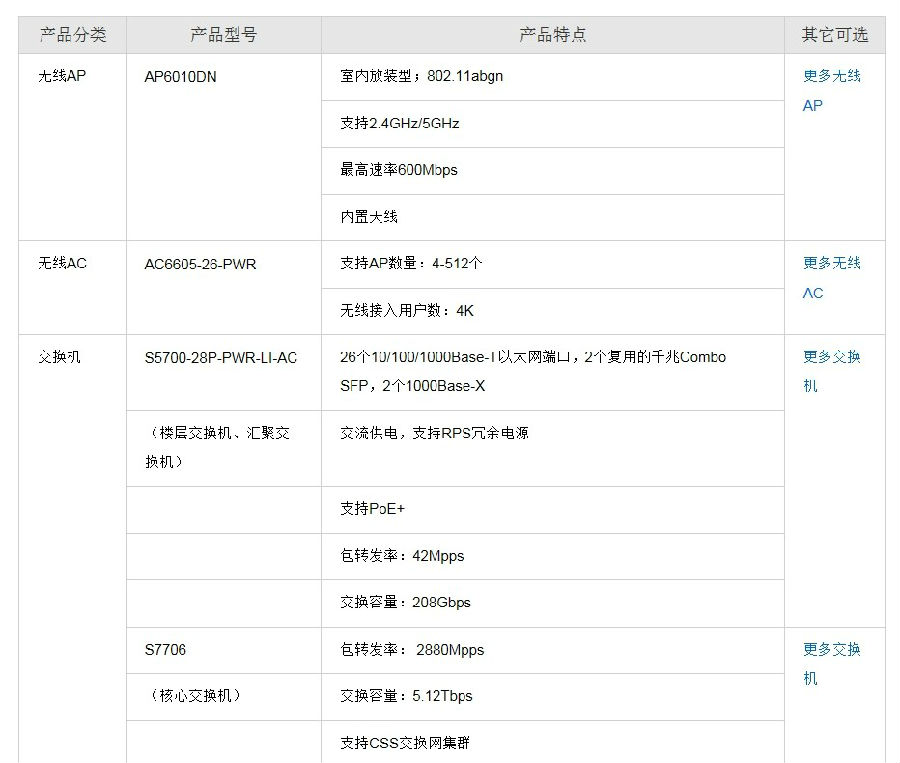This screenshot has width=900, height=763.
Task: Click the 产品型号 column header
Action: (x=223, y=35)
